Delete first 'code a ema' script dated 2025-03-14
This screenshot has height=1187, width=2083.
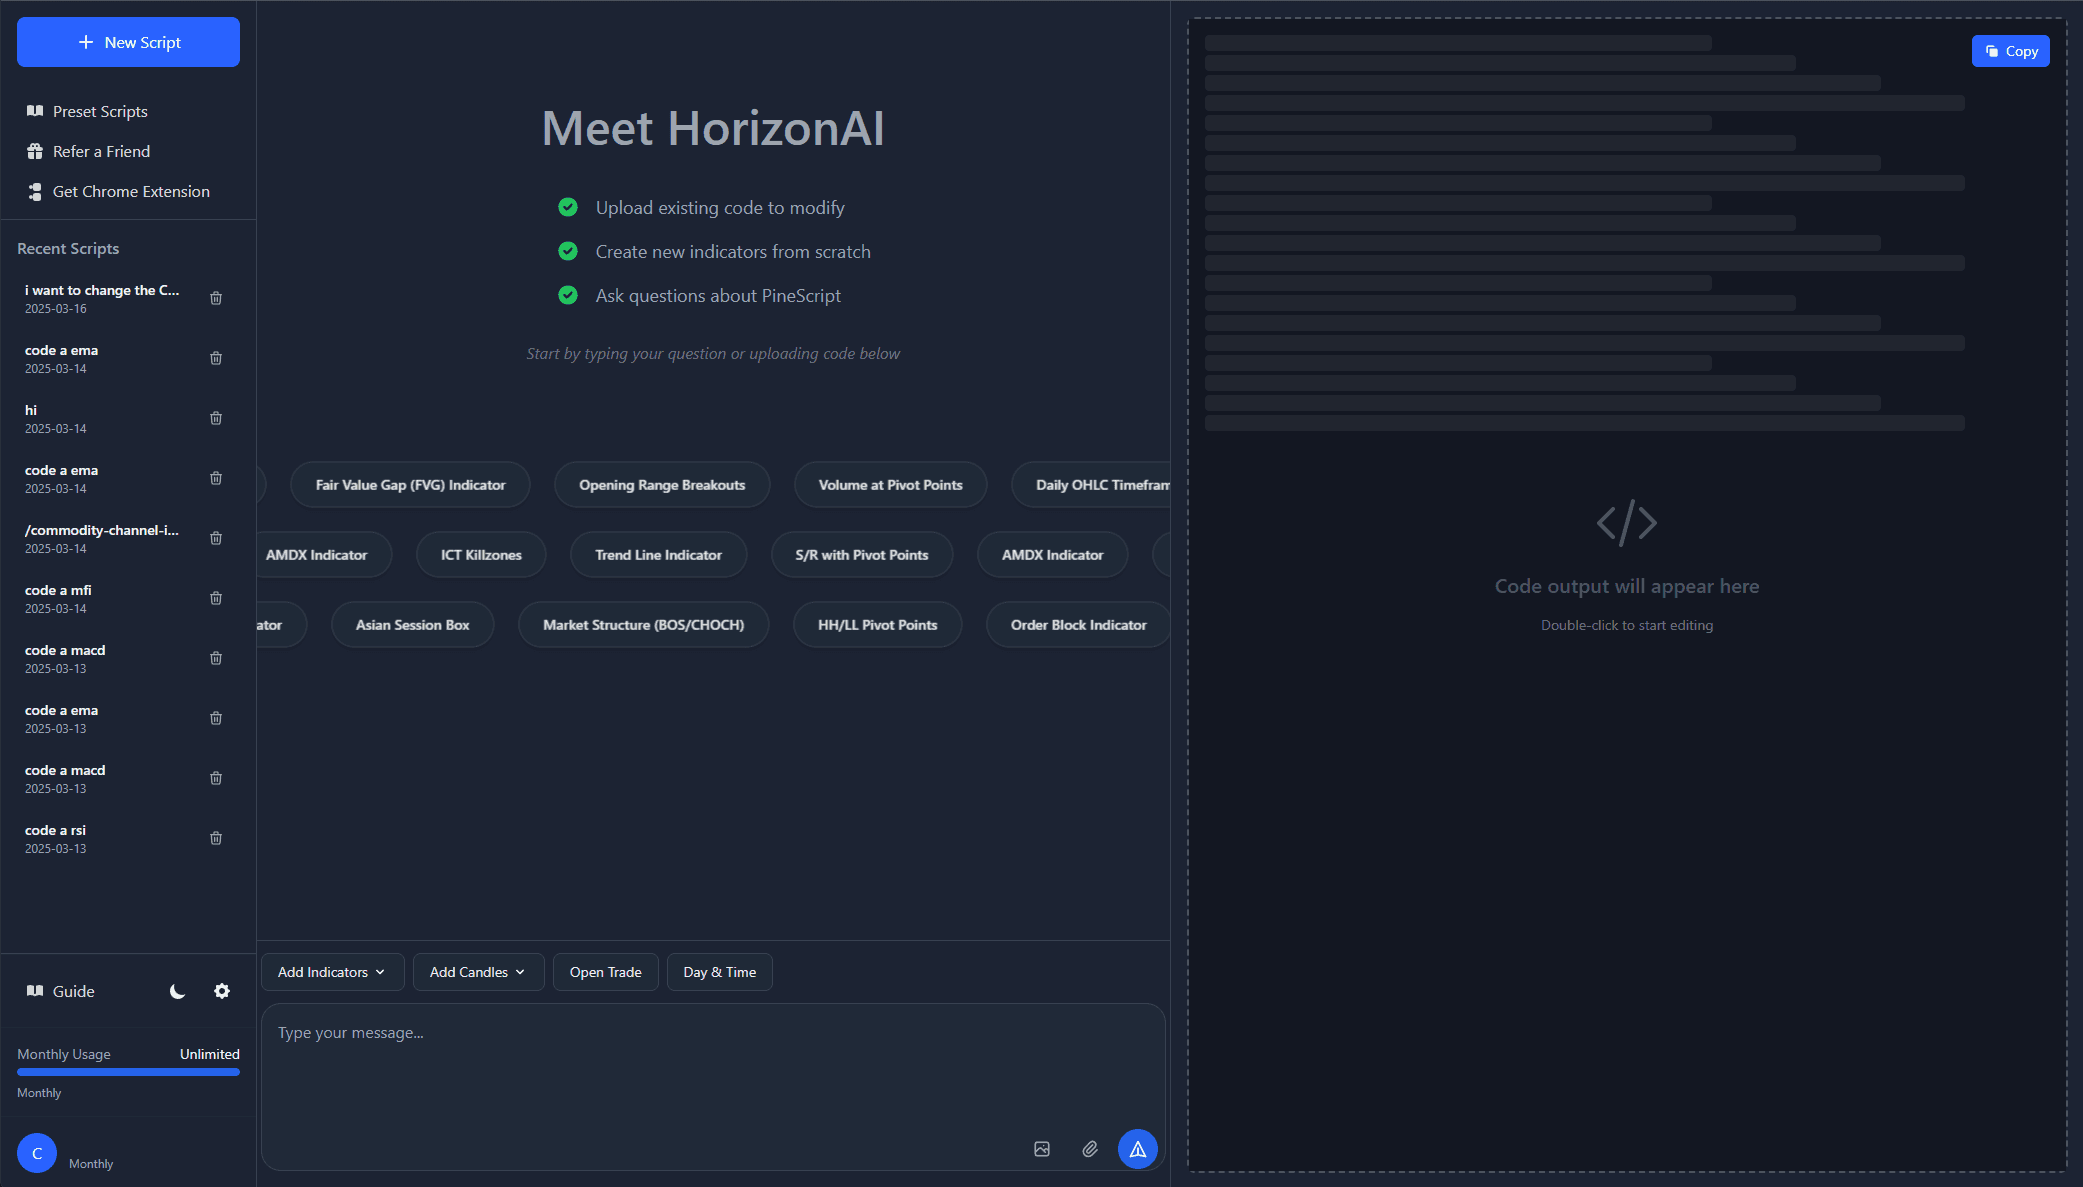click(216, 358)
